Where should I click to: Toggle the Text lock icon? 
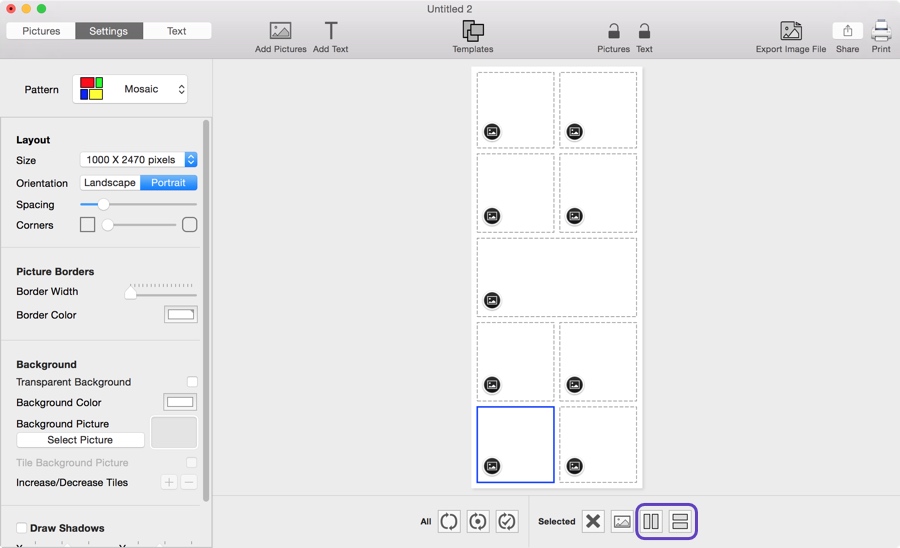point(644,31)
